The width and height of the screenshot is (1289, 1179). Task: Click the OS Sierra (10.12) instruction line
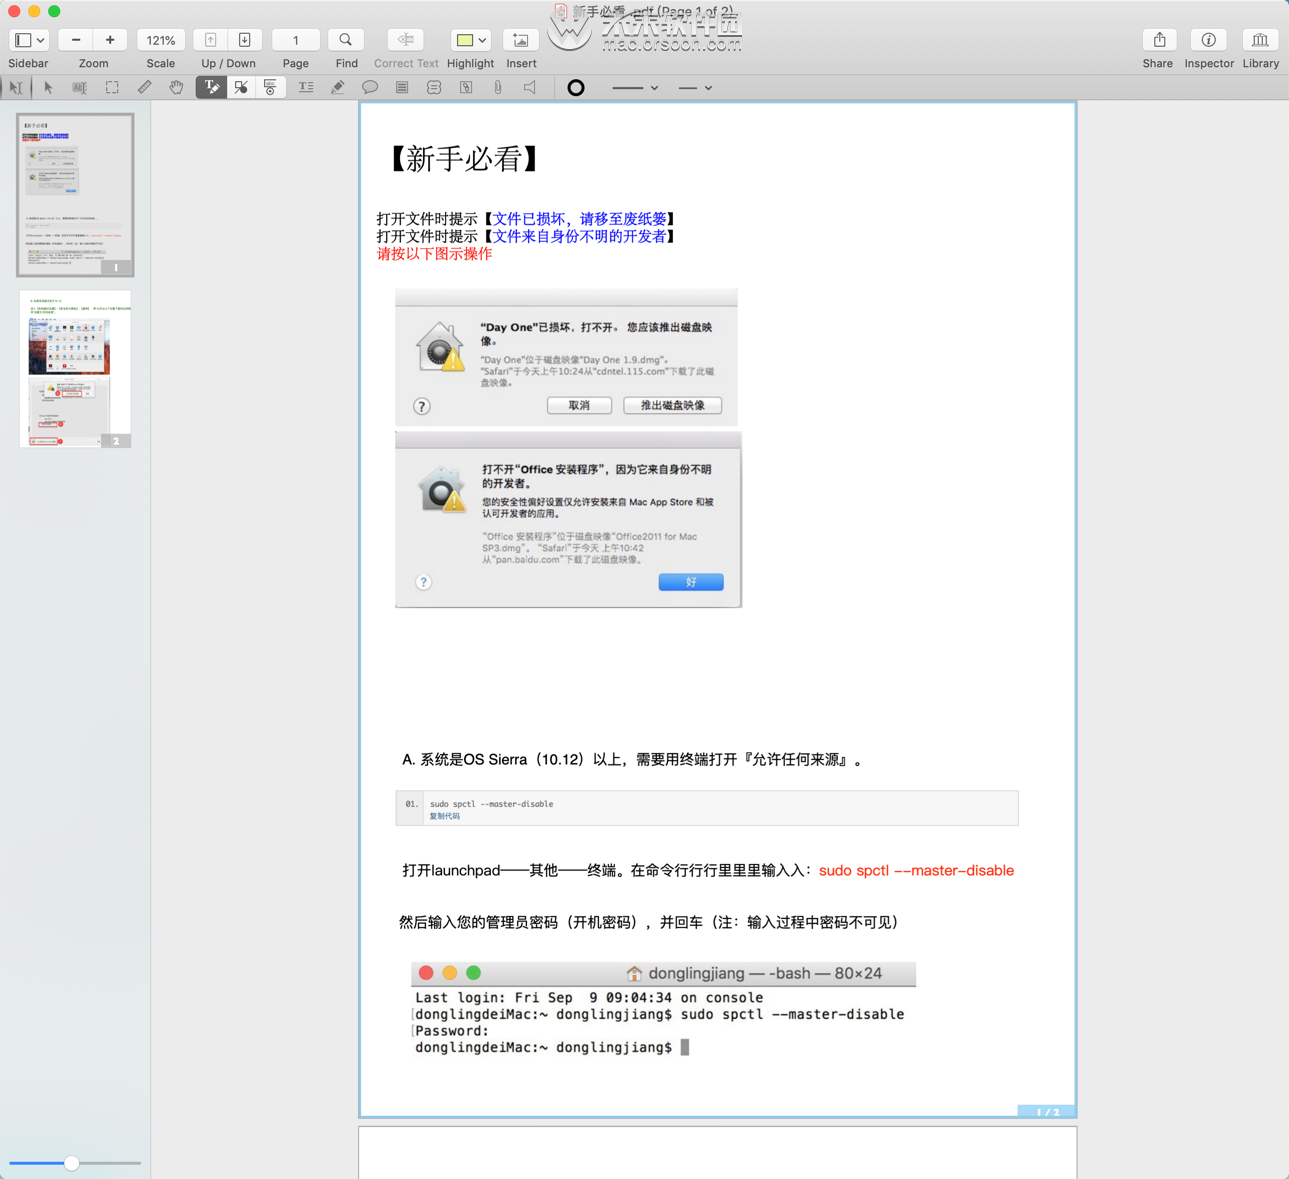634,760
